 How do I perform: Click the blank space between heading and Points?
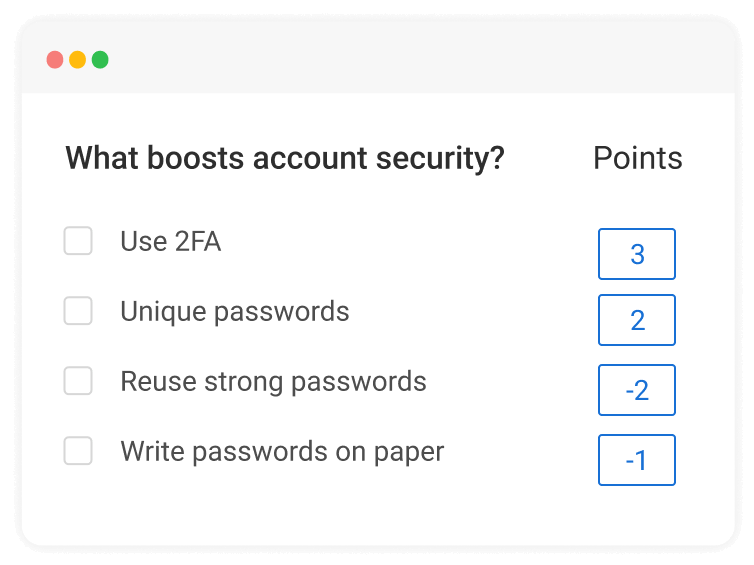click(x=548, y=158)
